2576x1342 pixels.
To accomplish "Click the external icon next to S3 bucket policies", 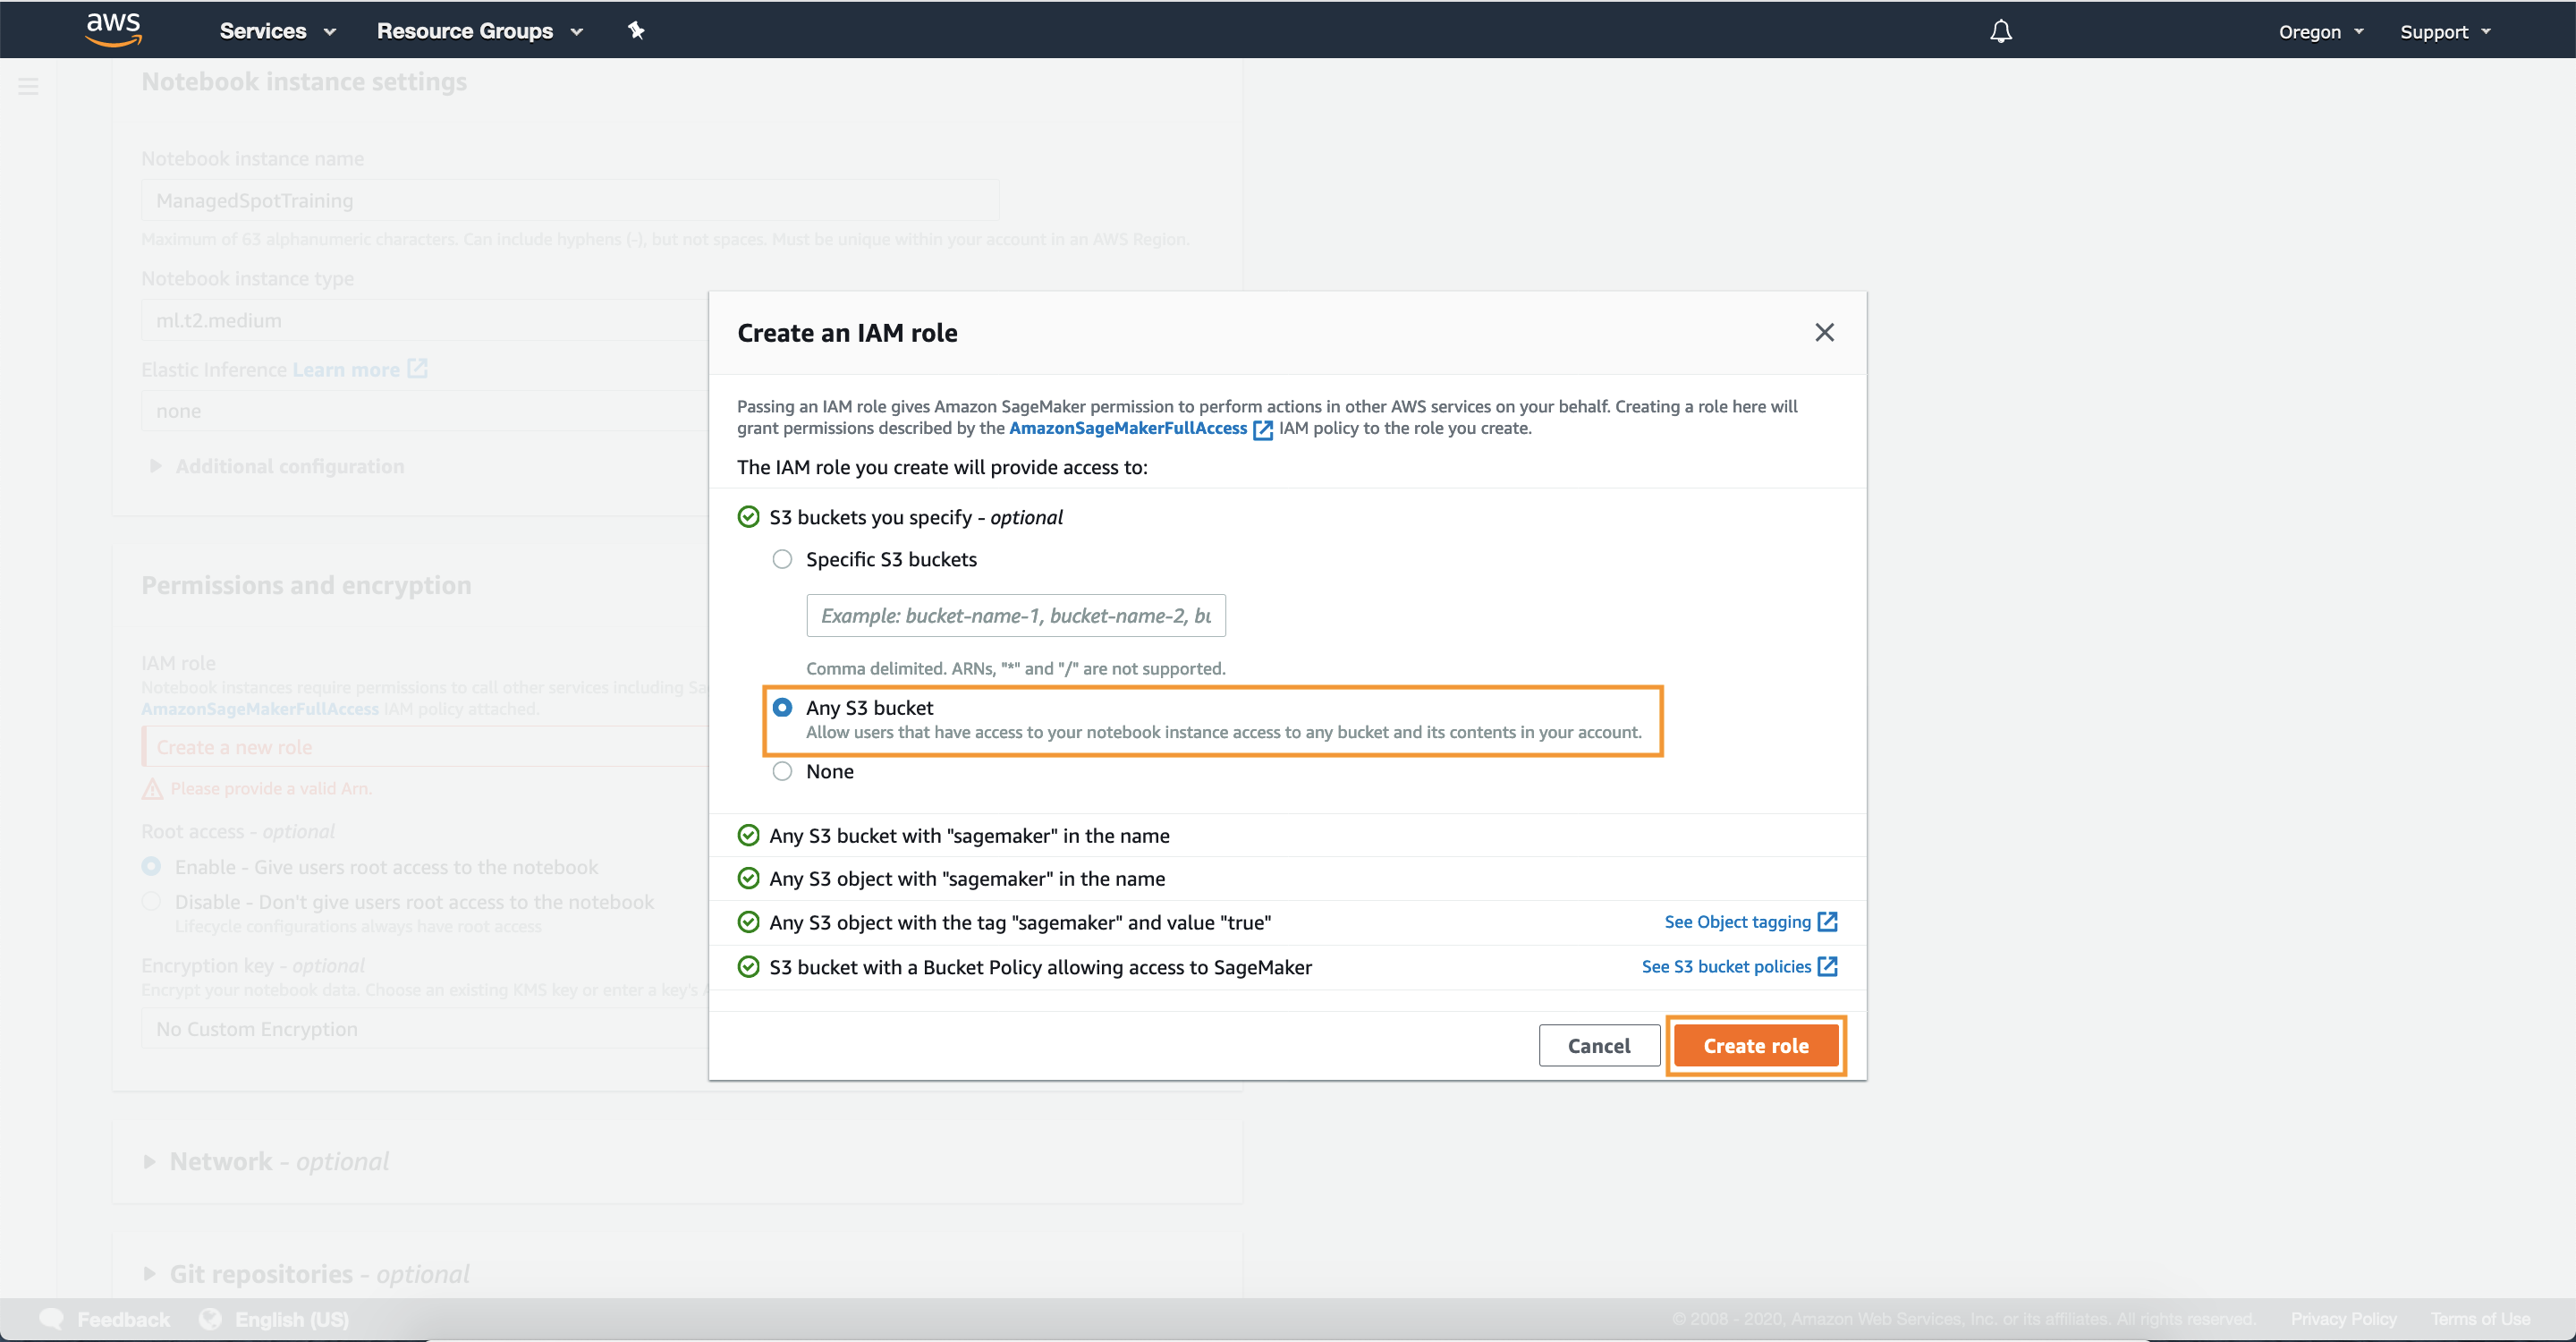I will click(1827, 967).
